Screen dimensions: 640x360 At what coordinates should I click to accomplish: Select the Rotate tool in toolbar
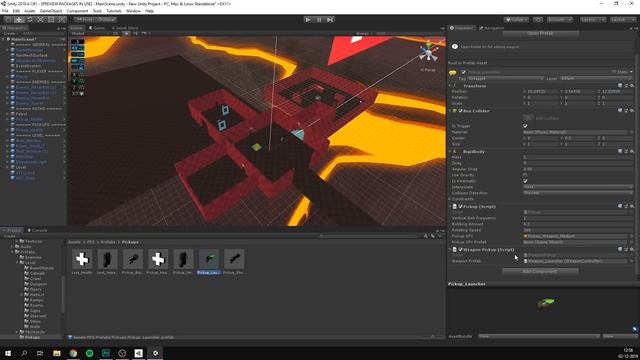pos(29,20)
